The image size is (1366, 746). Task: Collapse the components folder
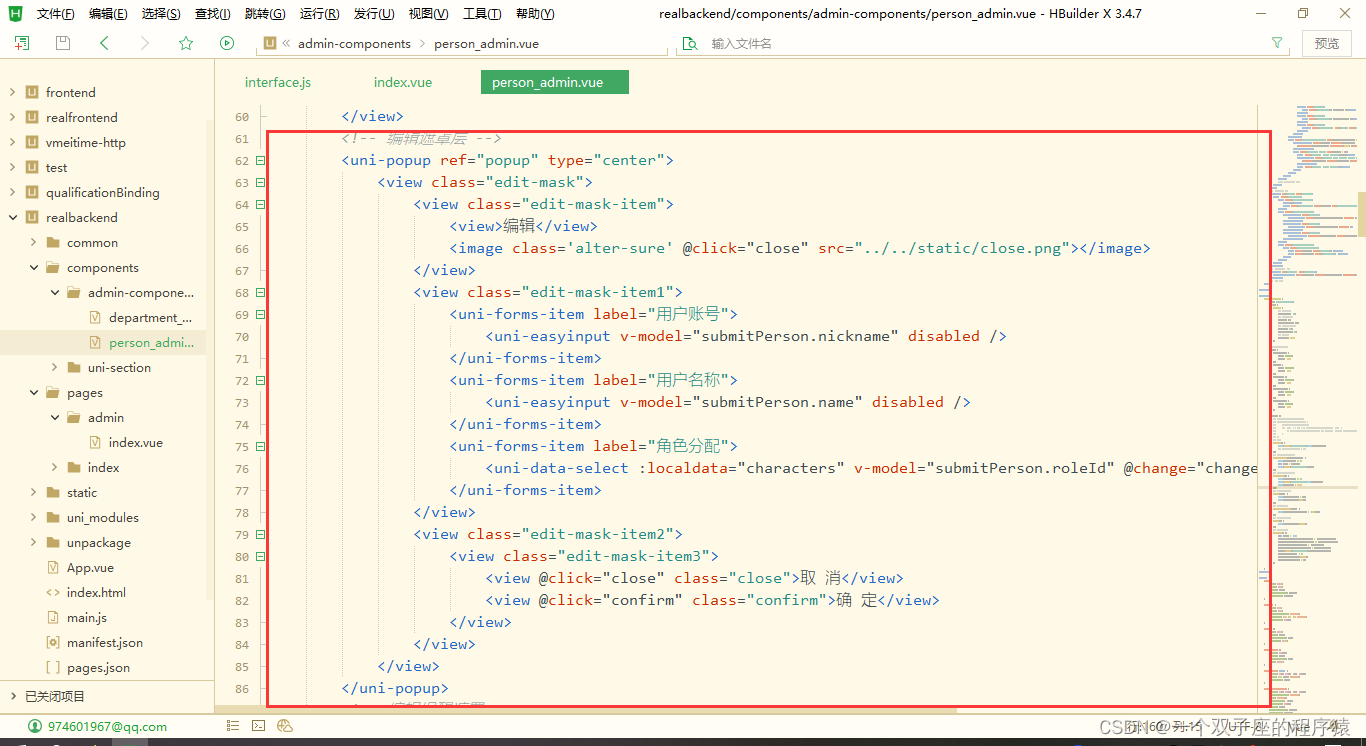(x=33, y=267)
